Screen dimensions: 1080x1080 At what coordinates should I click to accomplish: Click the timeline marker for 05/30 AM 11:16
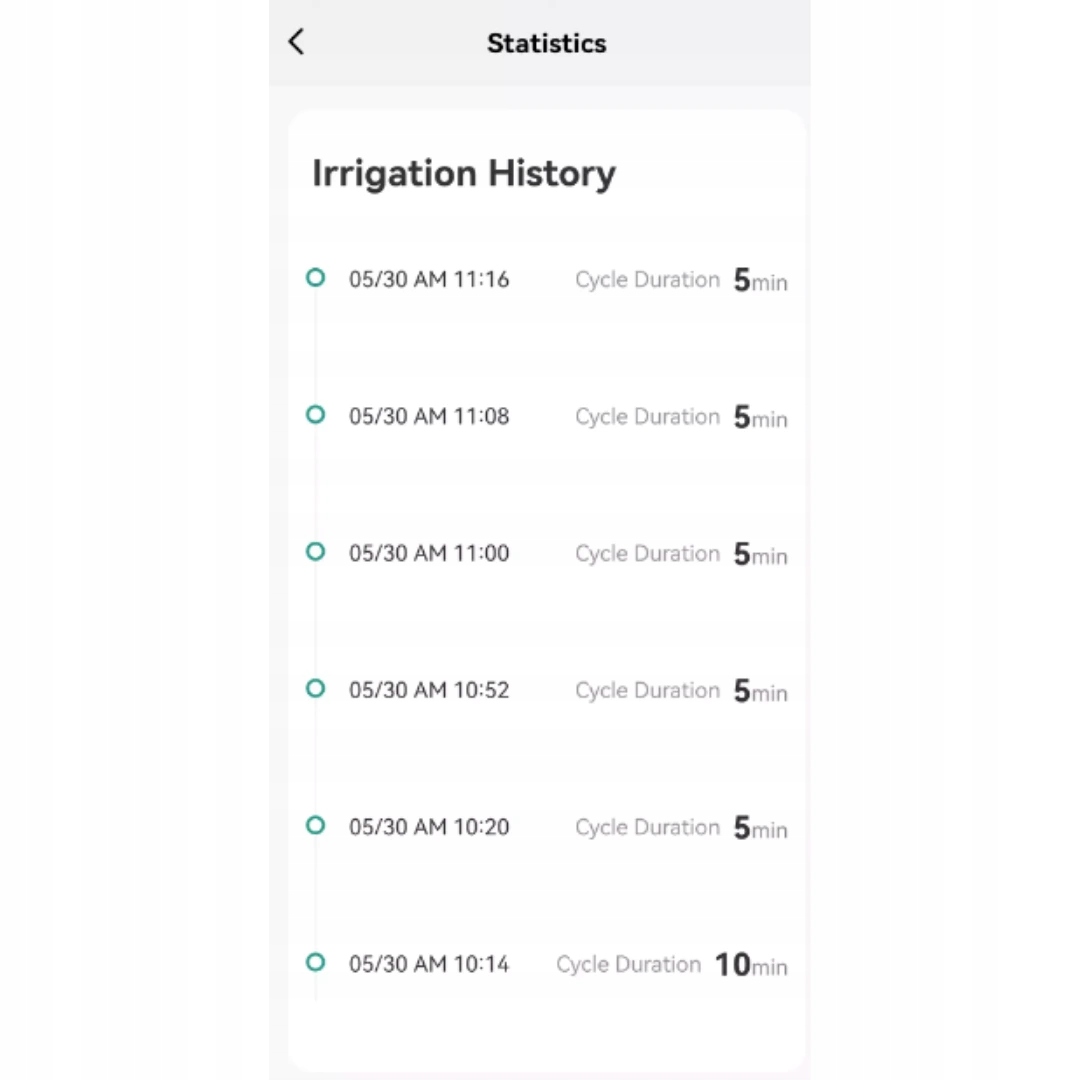coord(315,278)
